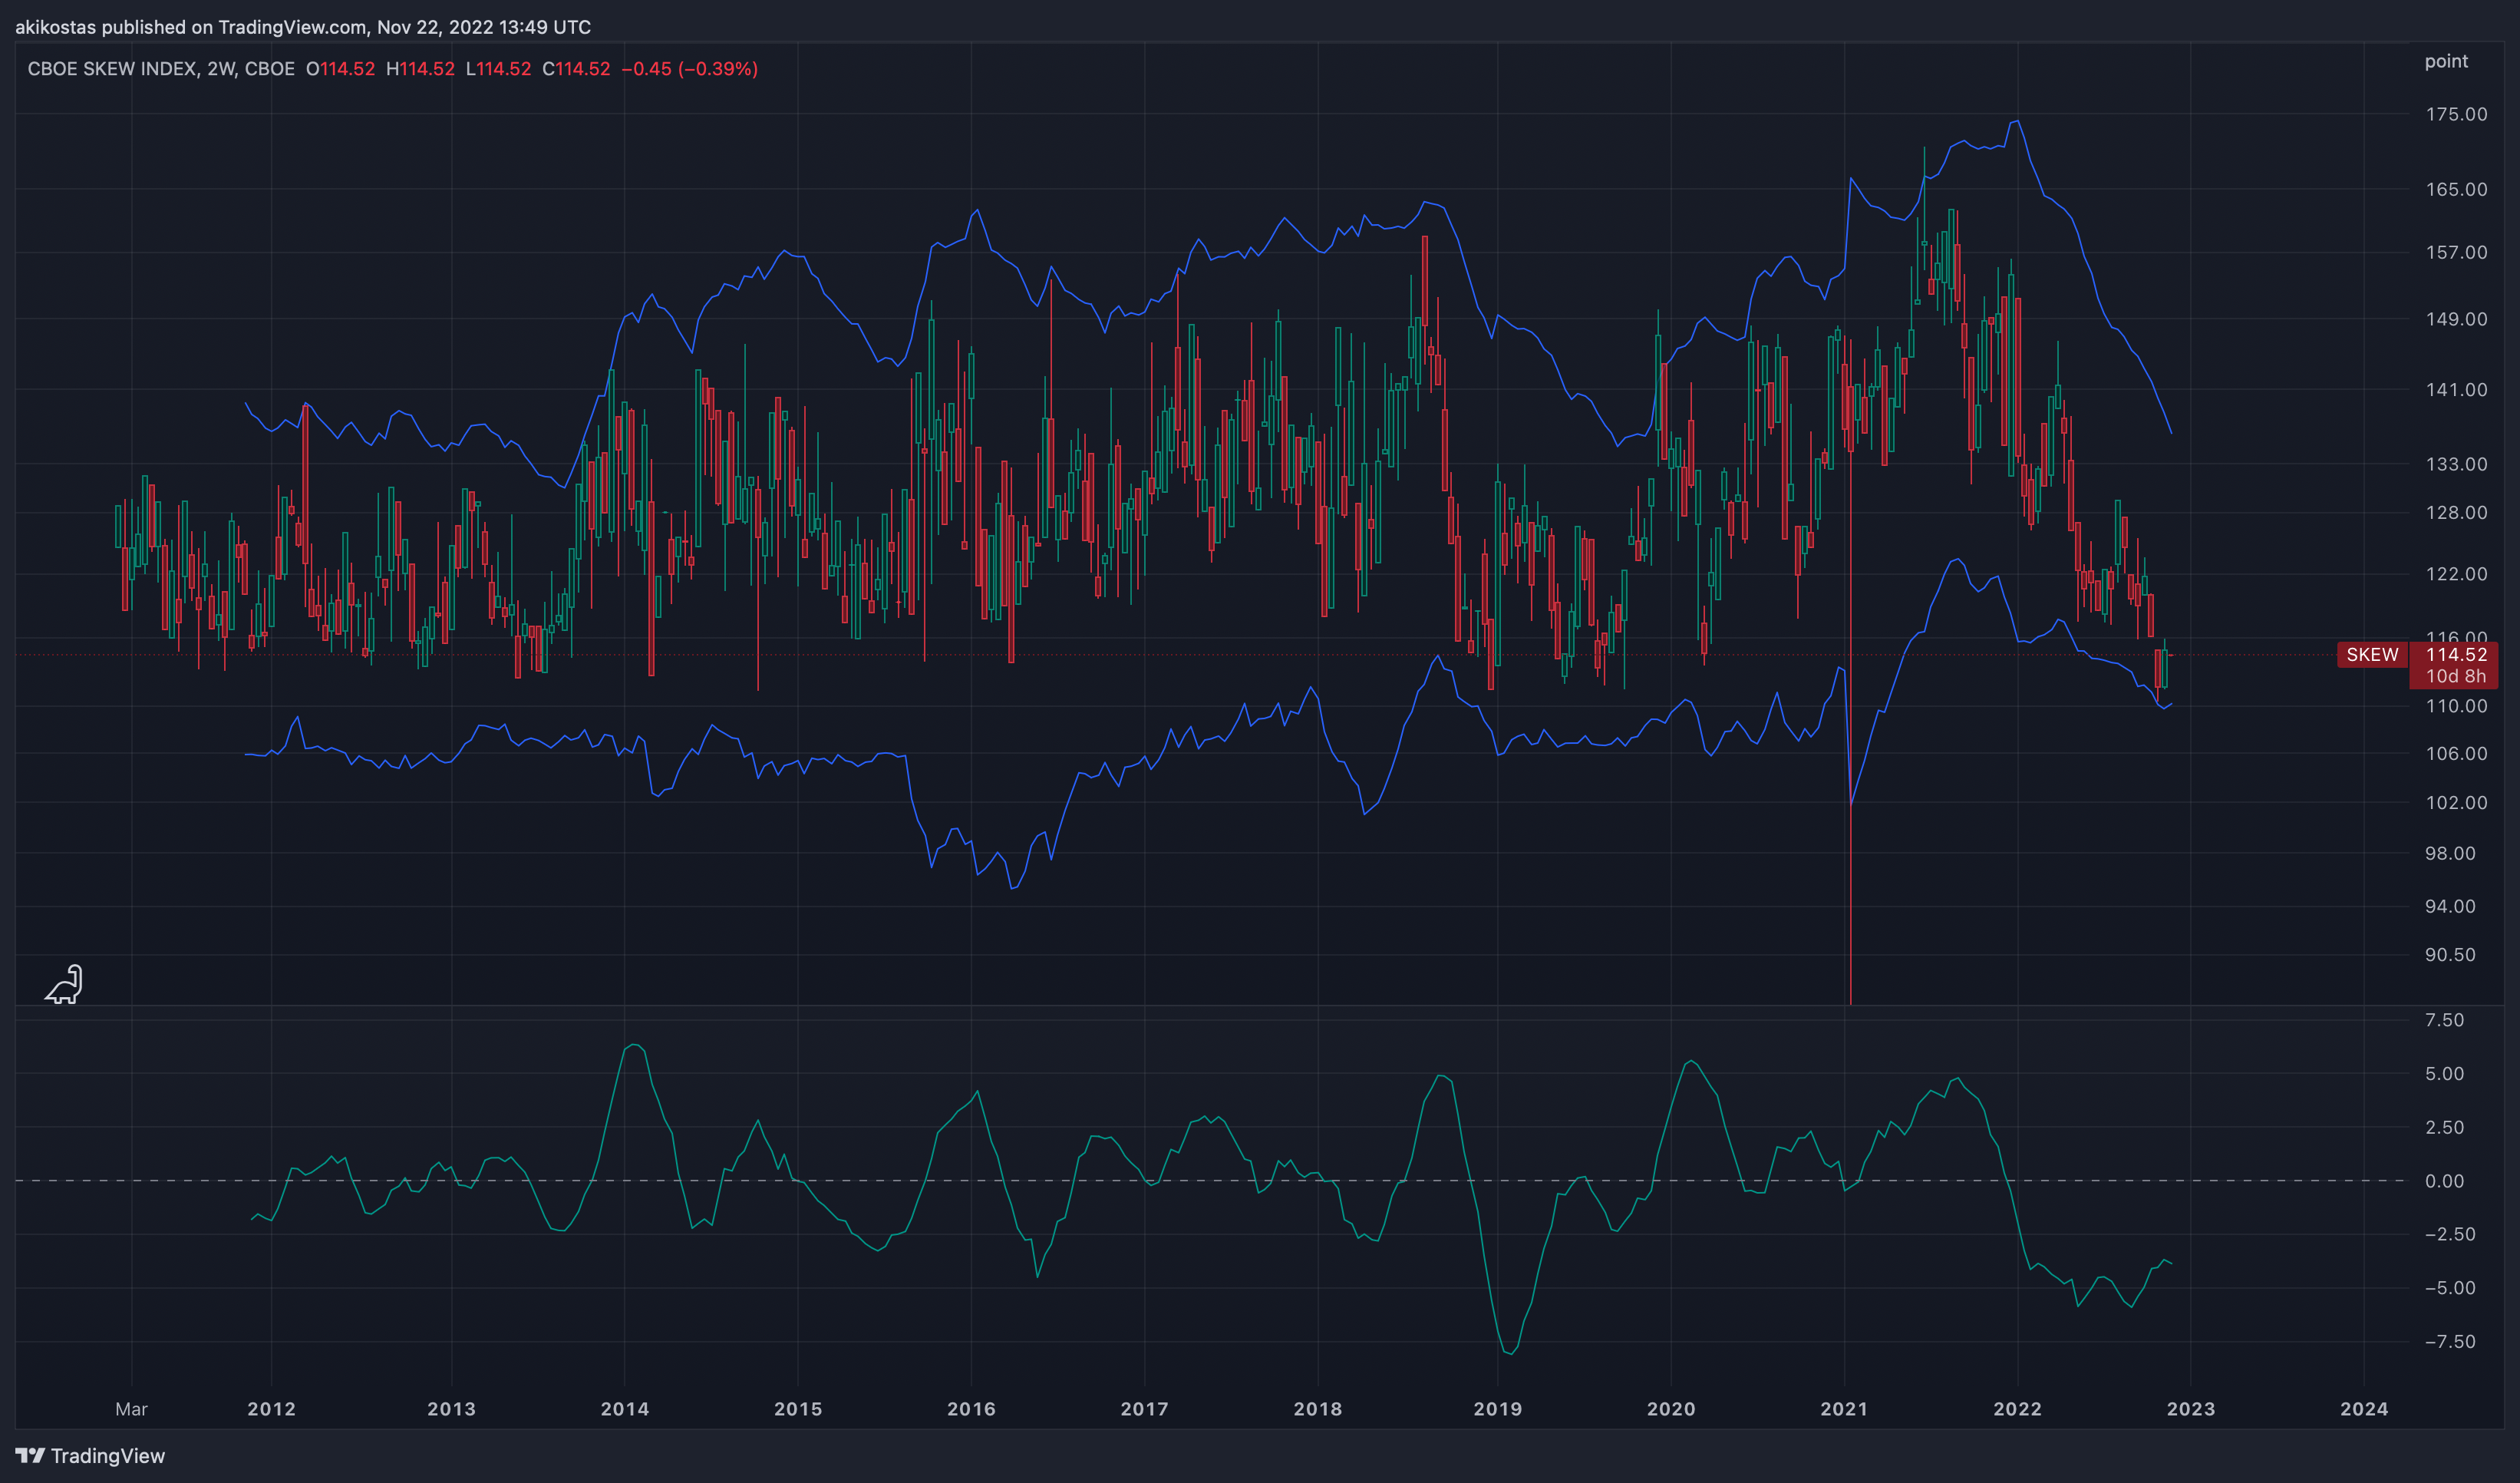Viewport: 2520px width, 1483px height.
Task: Click the 2019 label on time axis
Action: click(x=1498, y=1409)
